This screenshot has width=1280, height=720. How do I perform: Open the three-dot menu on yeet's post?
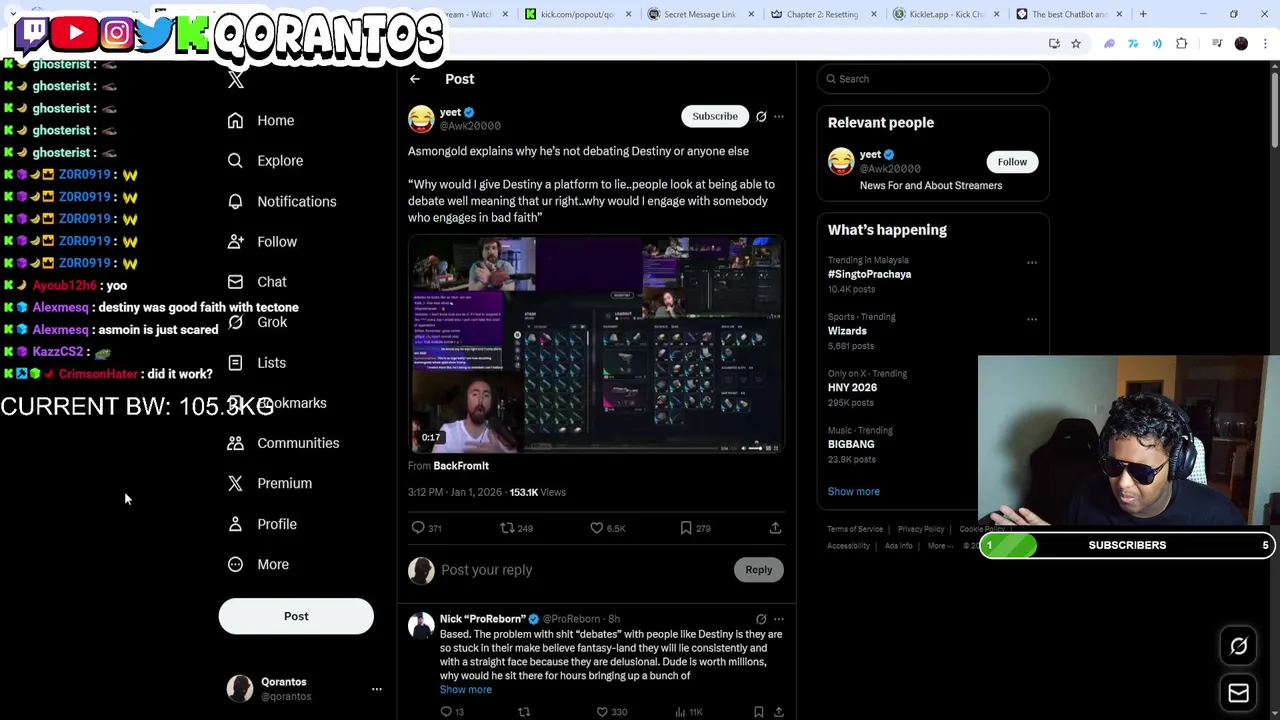pyautogui.click(x=779, y=117)
